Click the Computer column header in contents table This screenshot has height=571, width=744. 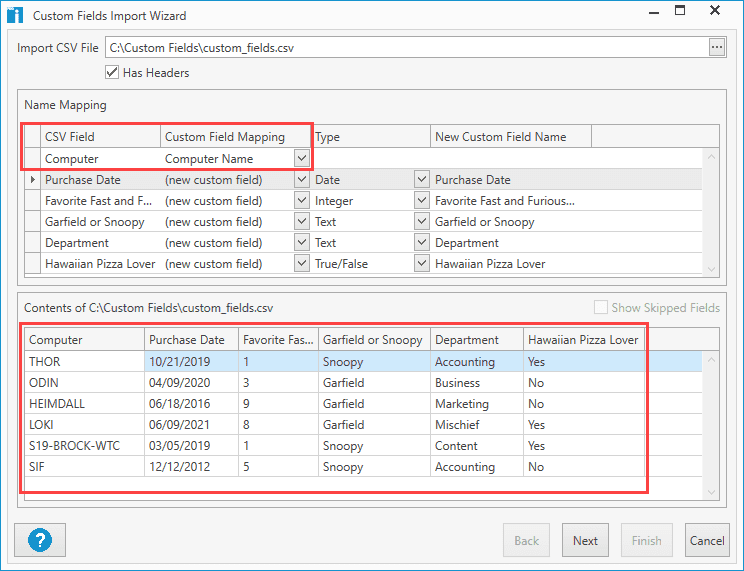pos(84,340)
